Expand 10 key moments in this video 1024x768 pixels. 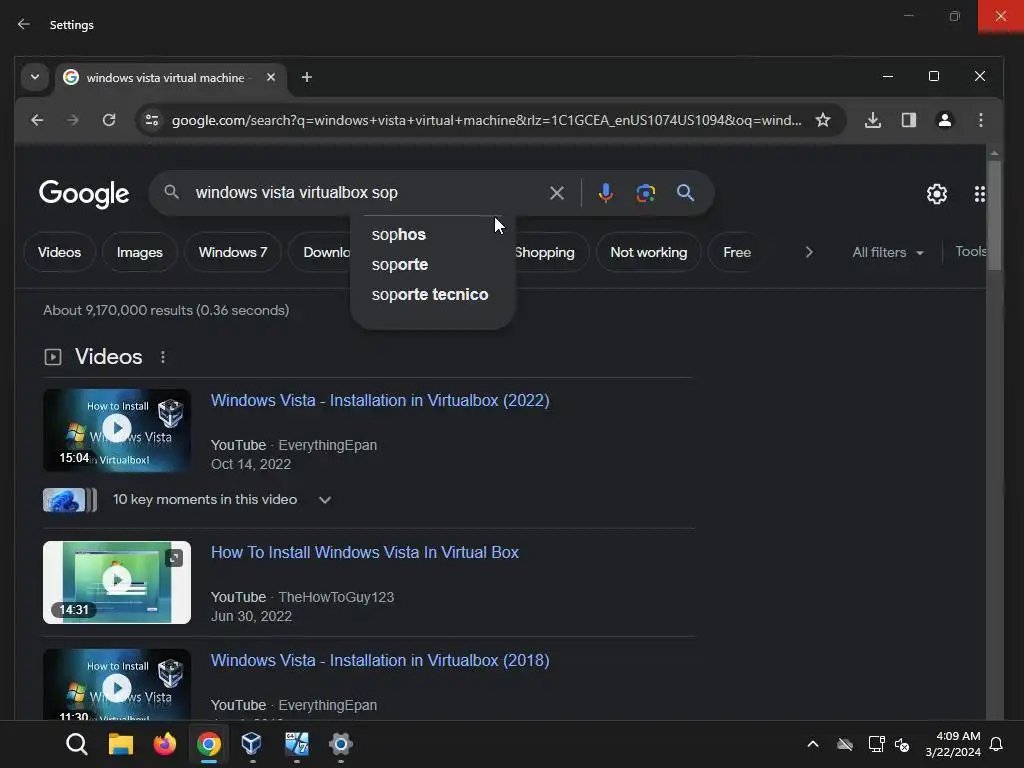tap(325, 500)
